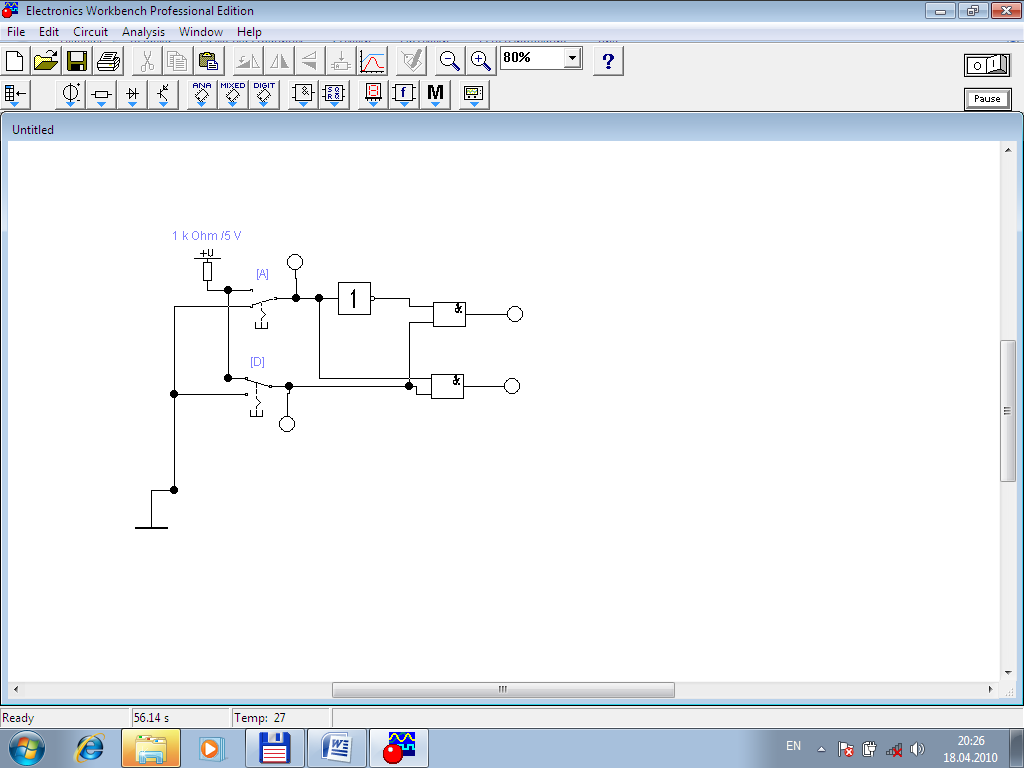Open the Help menu
This screenshot has width=1024, height=768.
pyautogui.click(x=249, y=31)
